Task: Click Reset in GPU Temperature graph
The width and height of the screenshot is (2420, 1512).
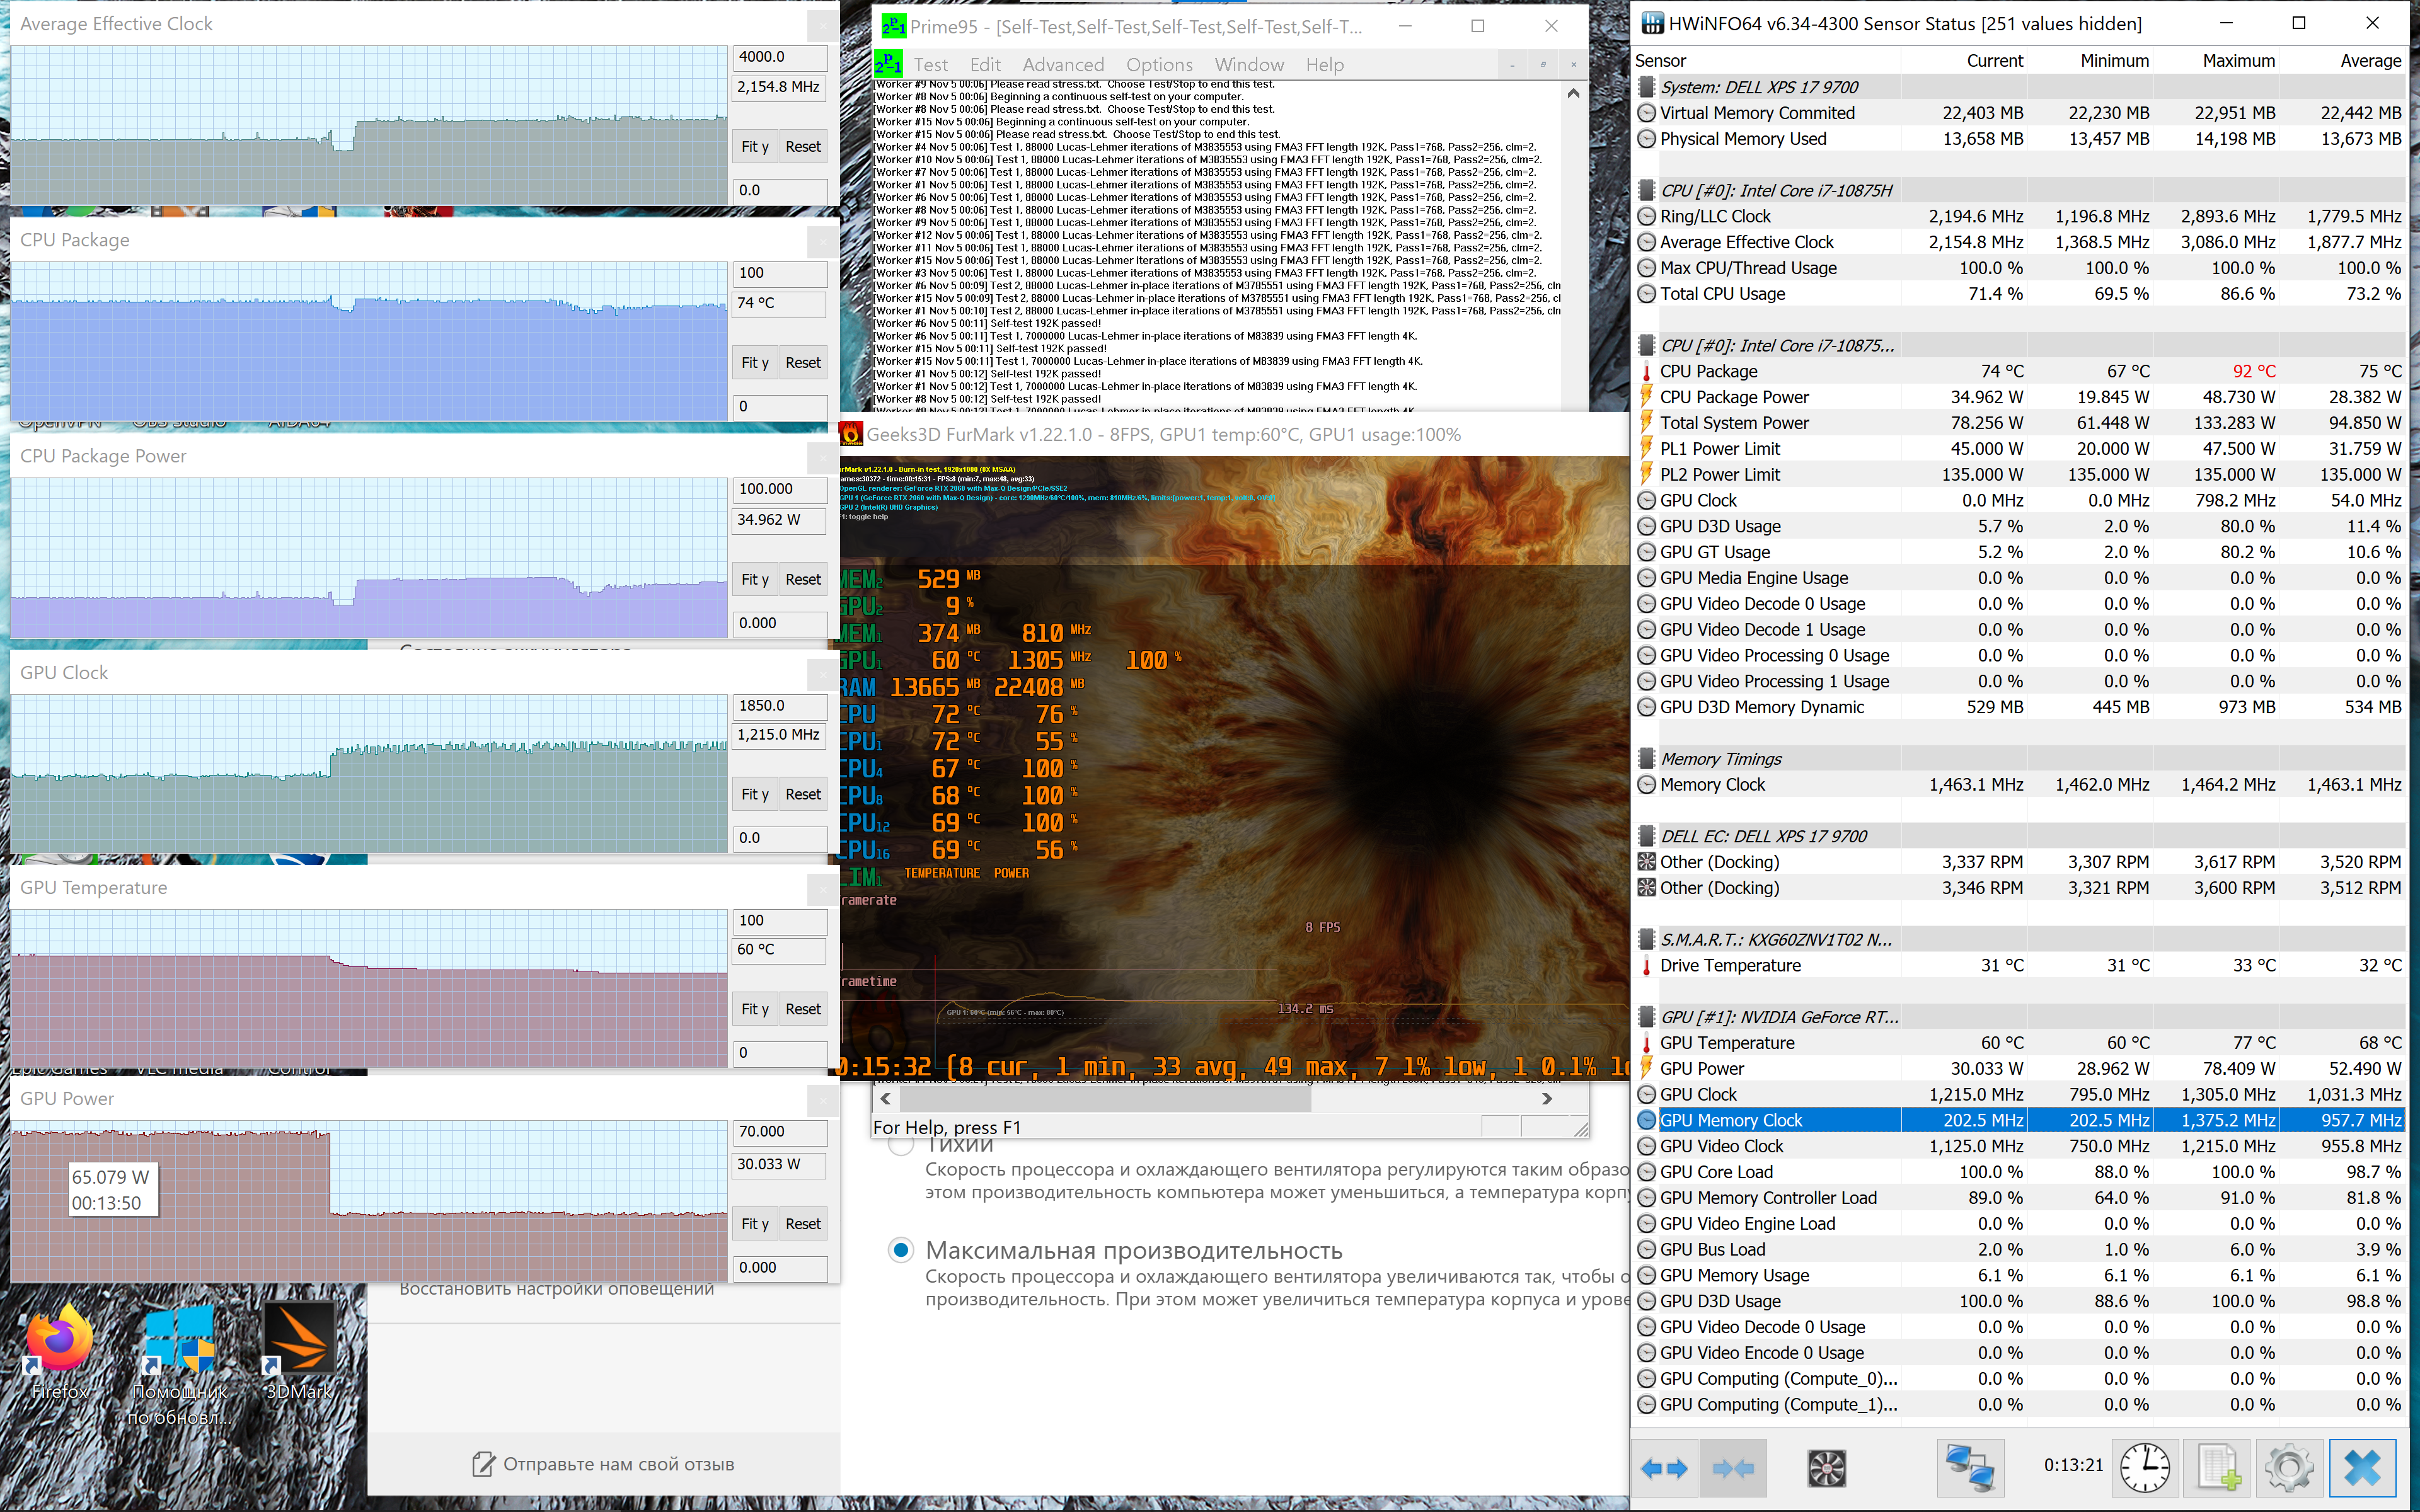Action: tap(803, 1009)
